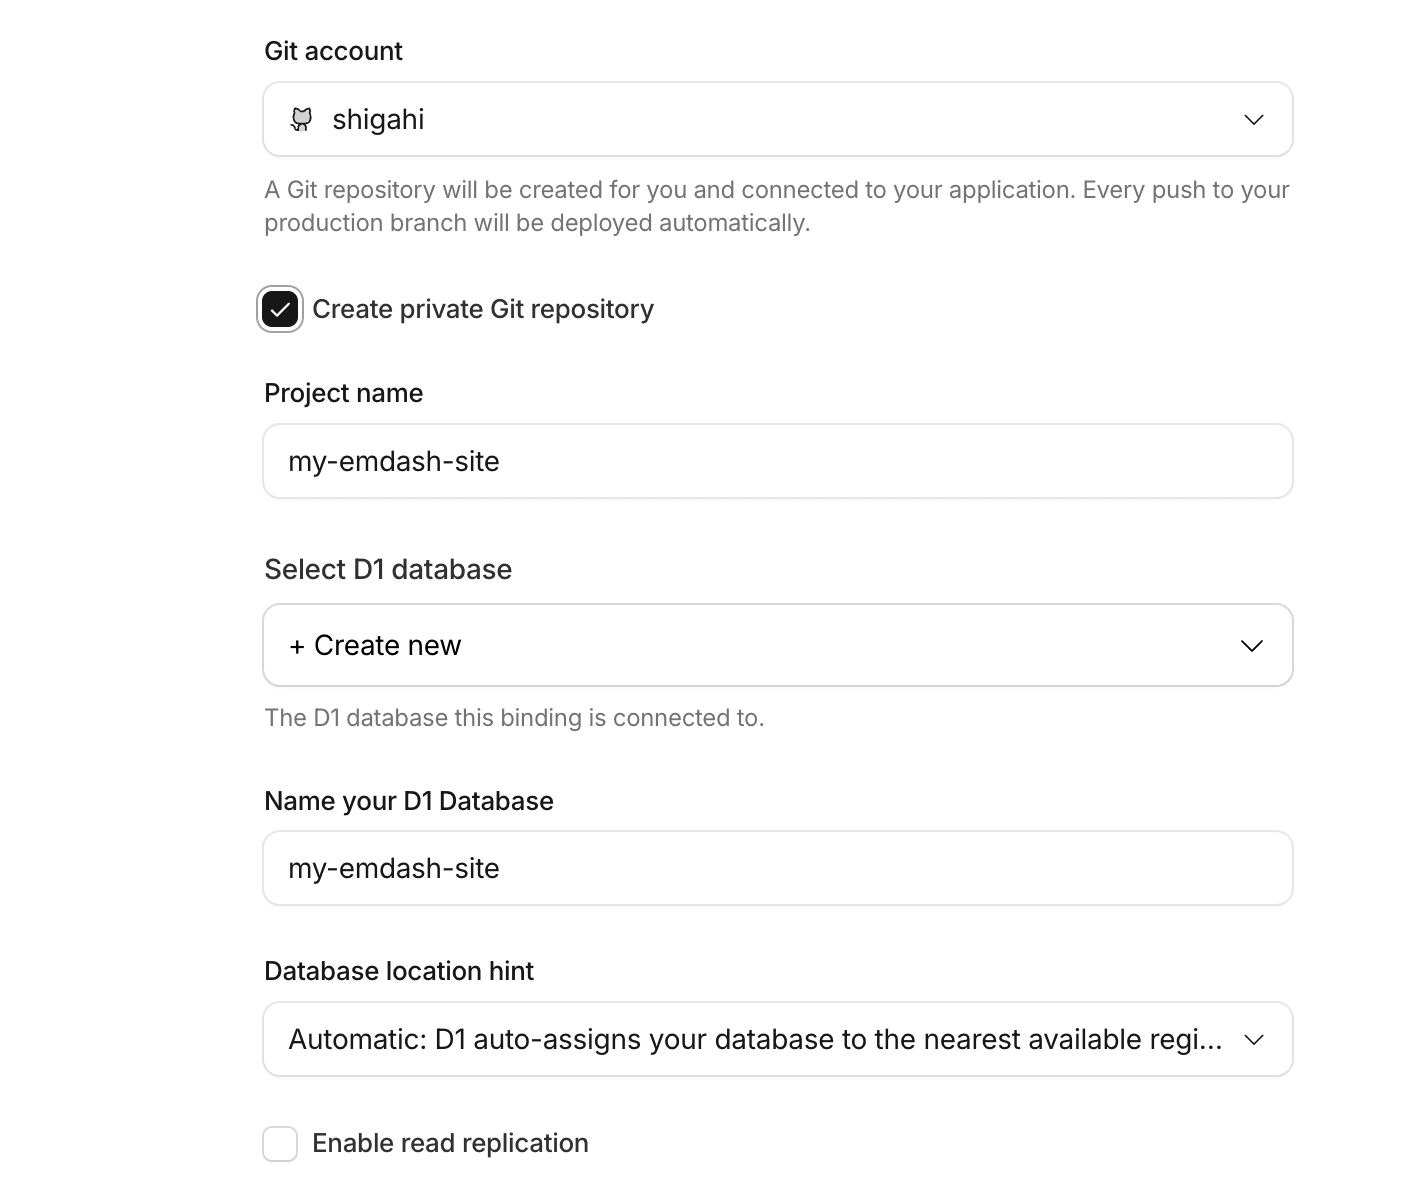
Task: Click the chevron in Select D1 database
Action: [1251, 646]
